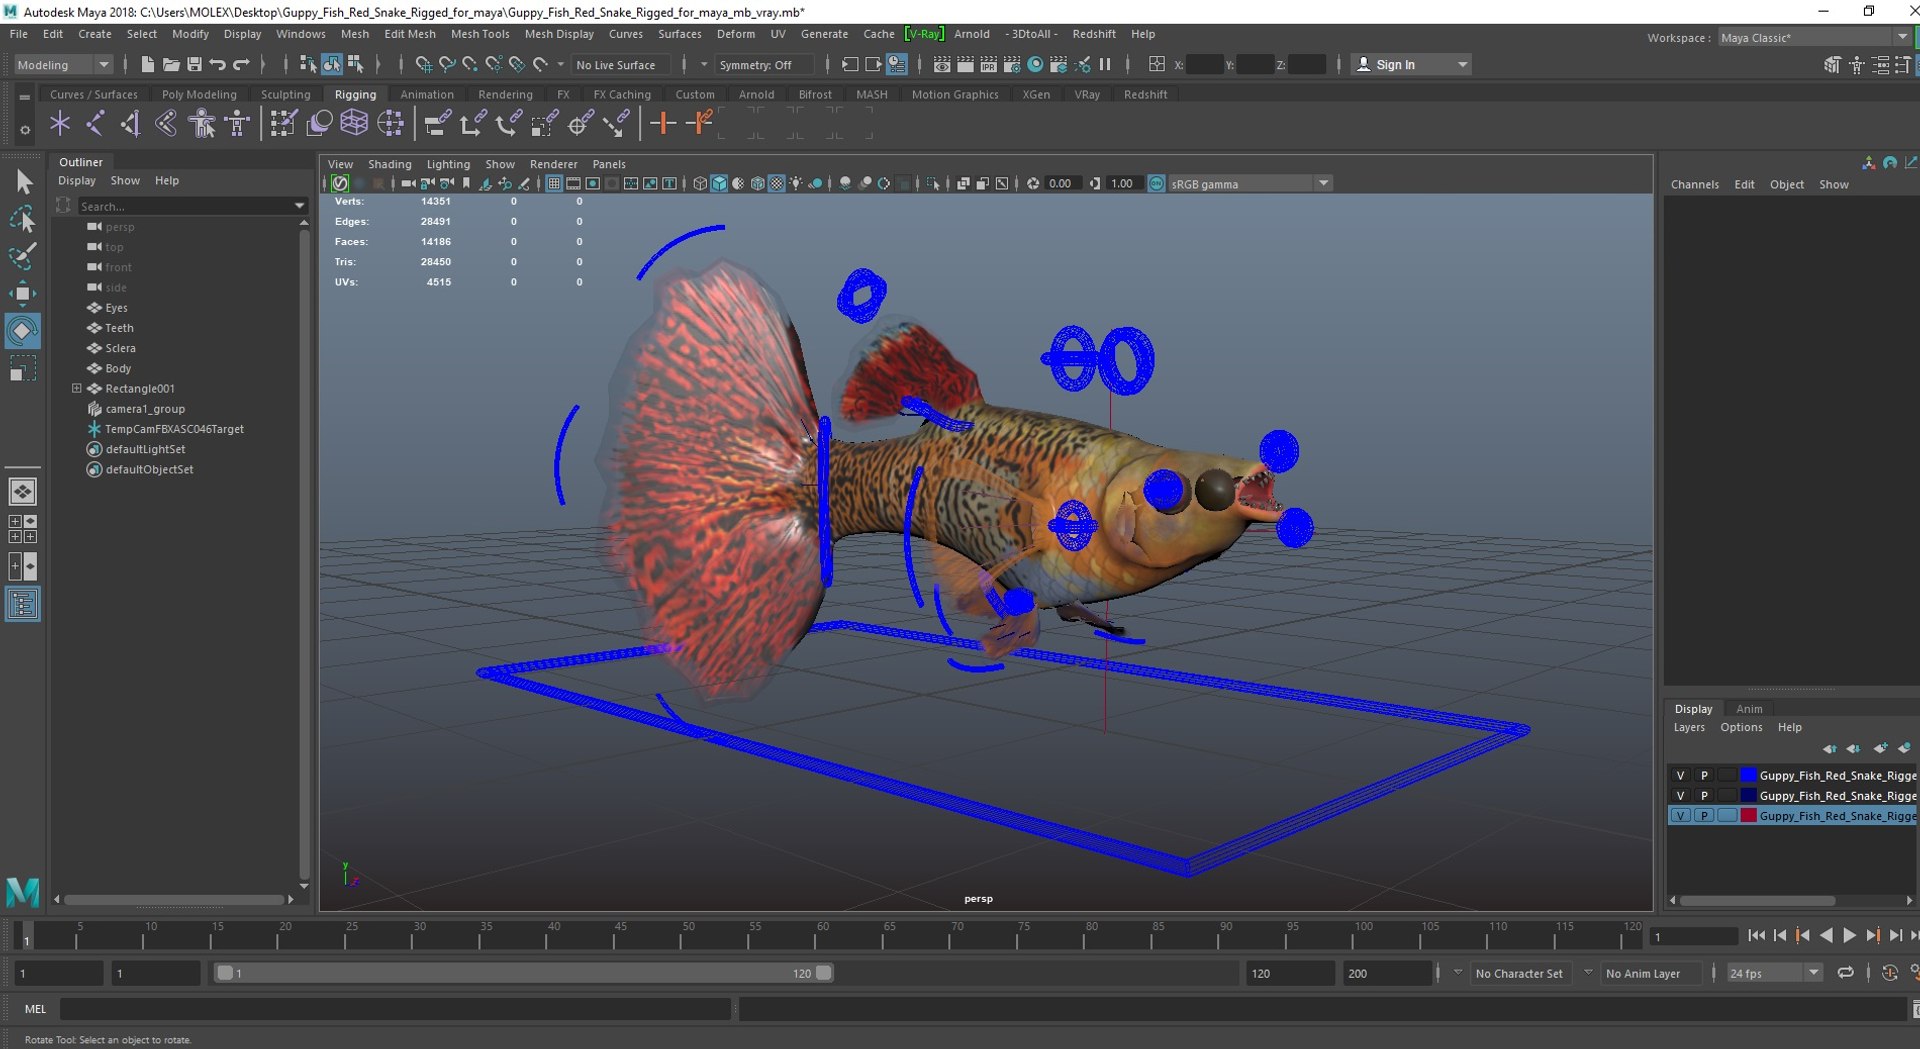The height and width of the screenshot is (1049, 1920).
Task: Switch to the Animation shelf tab
Action: pos(427,94)
